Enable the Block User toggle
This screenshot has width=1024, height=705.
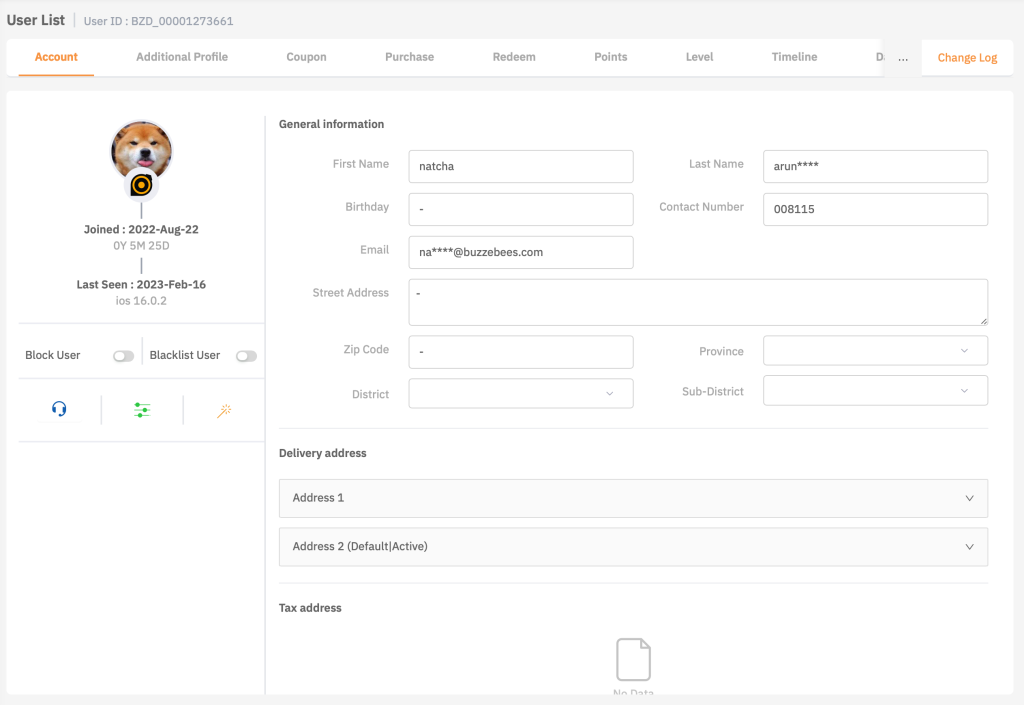pos(123,355)
